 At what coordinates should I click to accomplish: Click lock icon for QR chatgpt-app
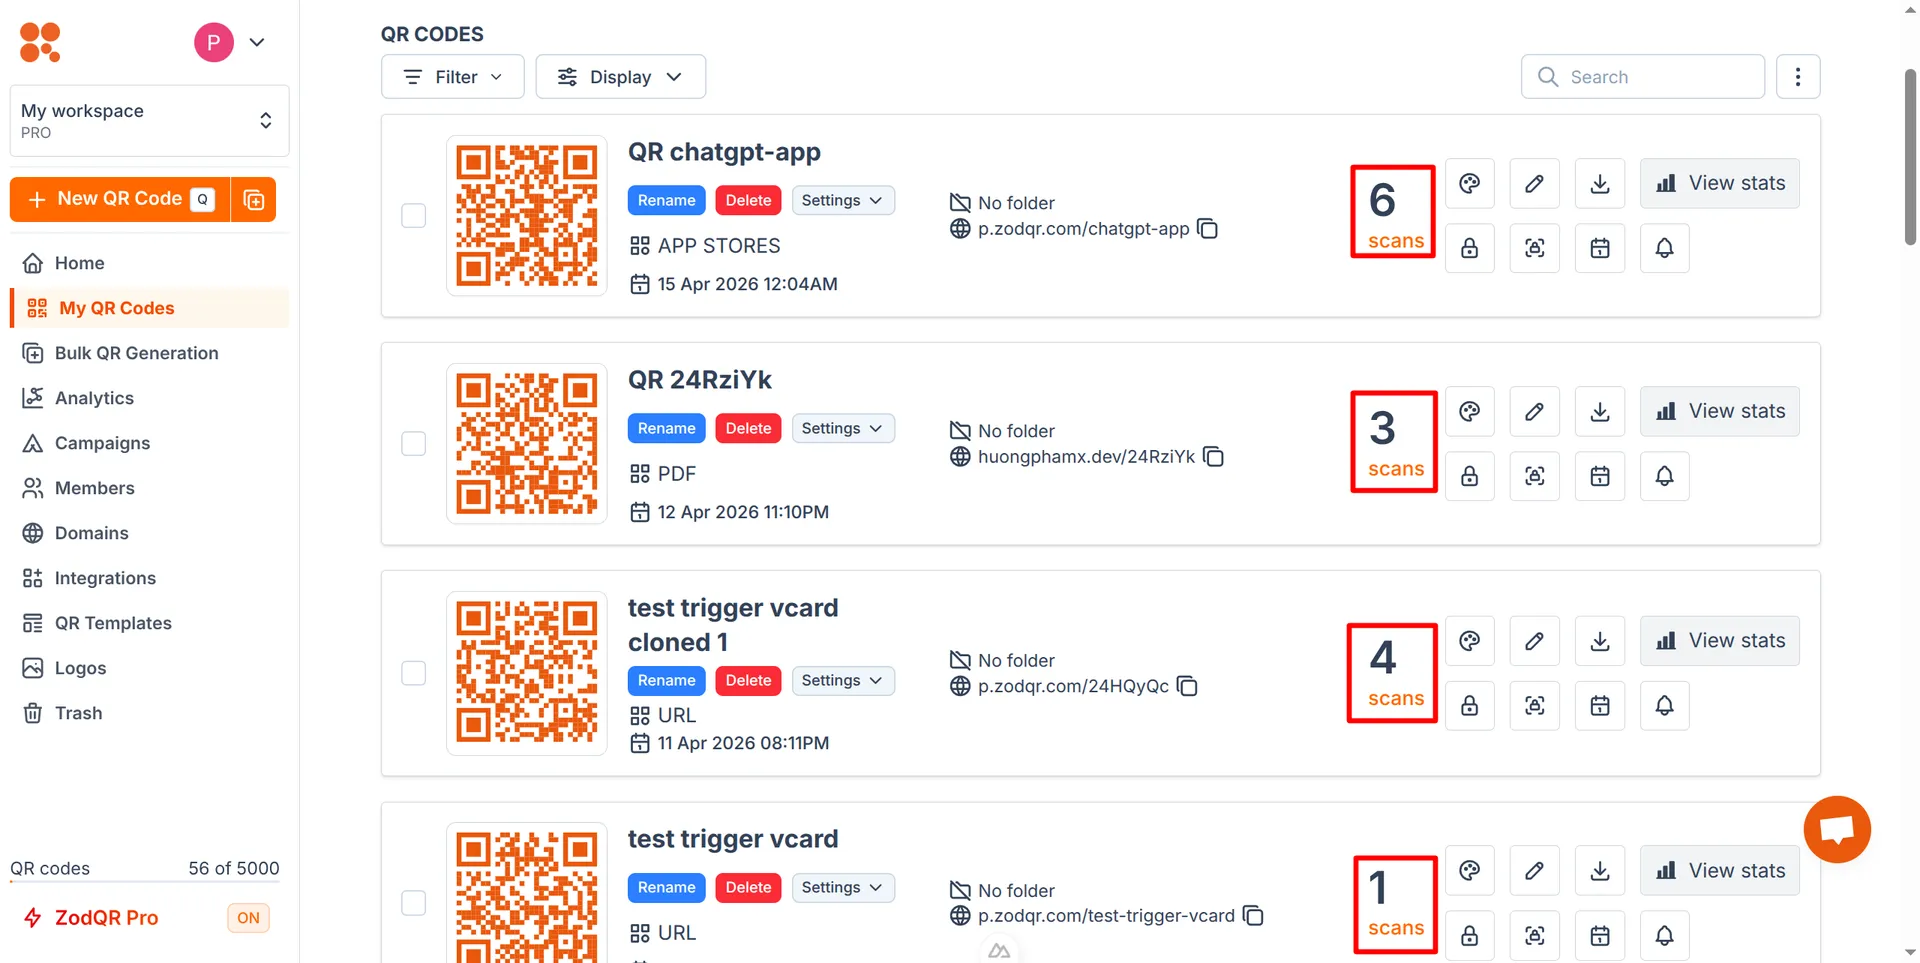tap(1469, 248)
